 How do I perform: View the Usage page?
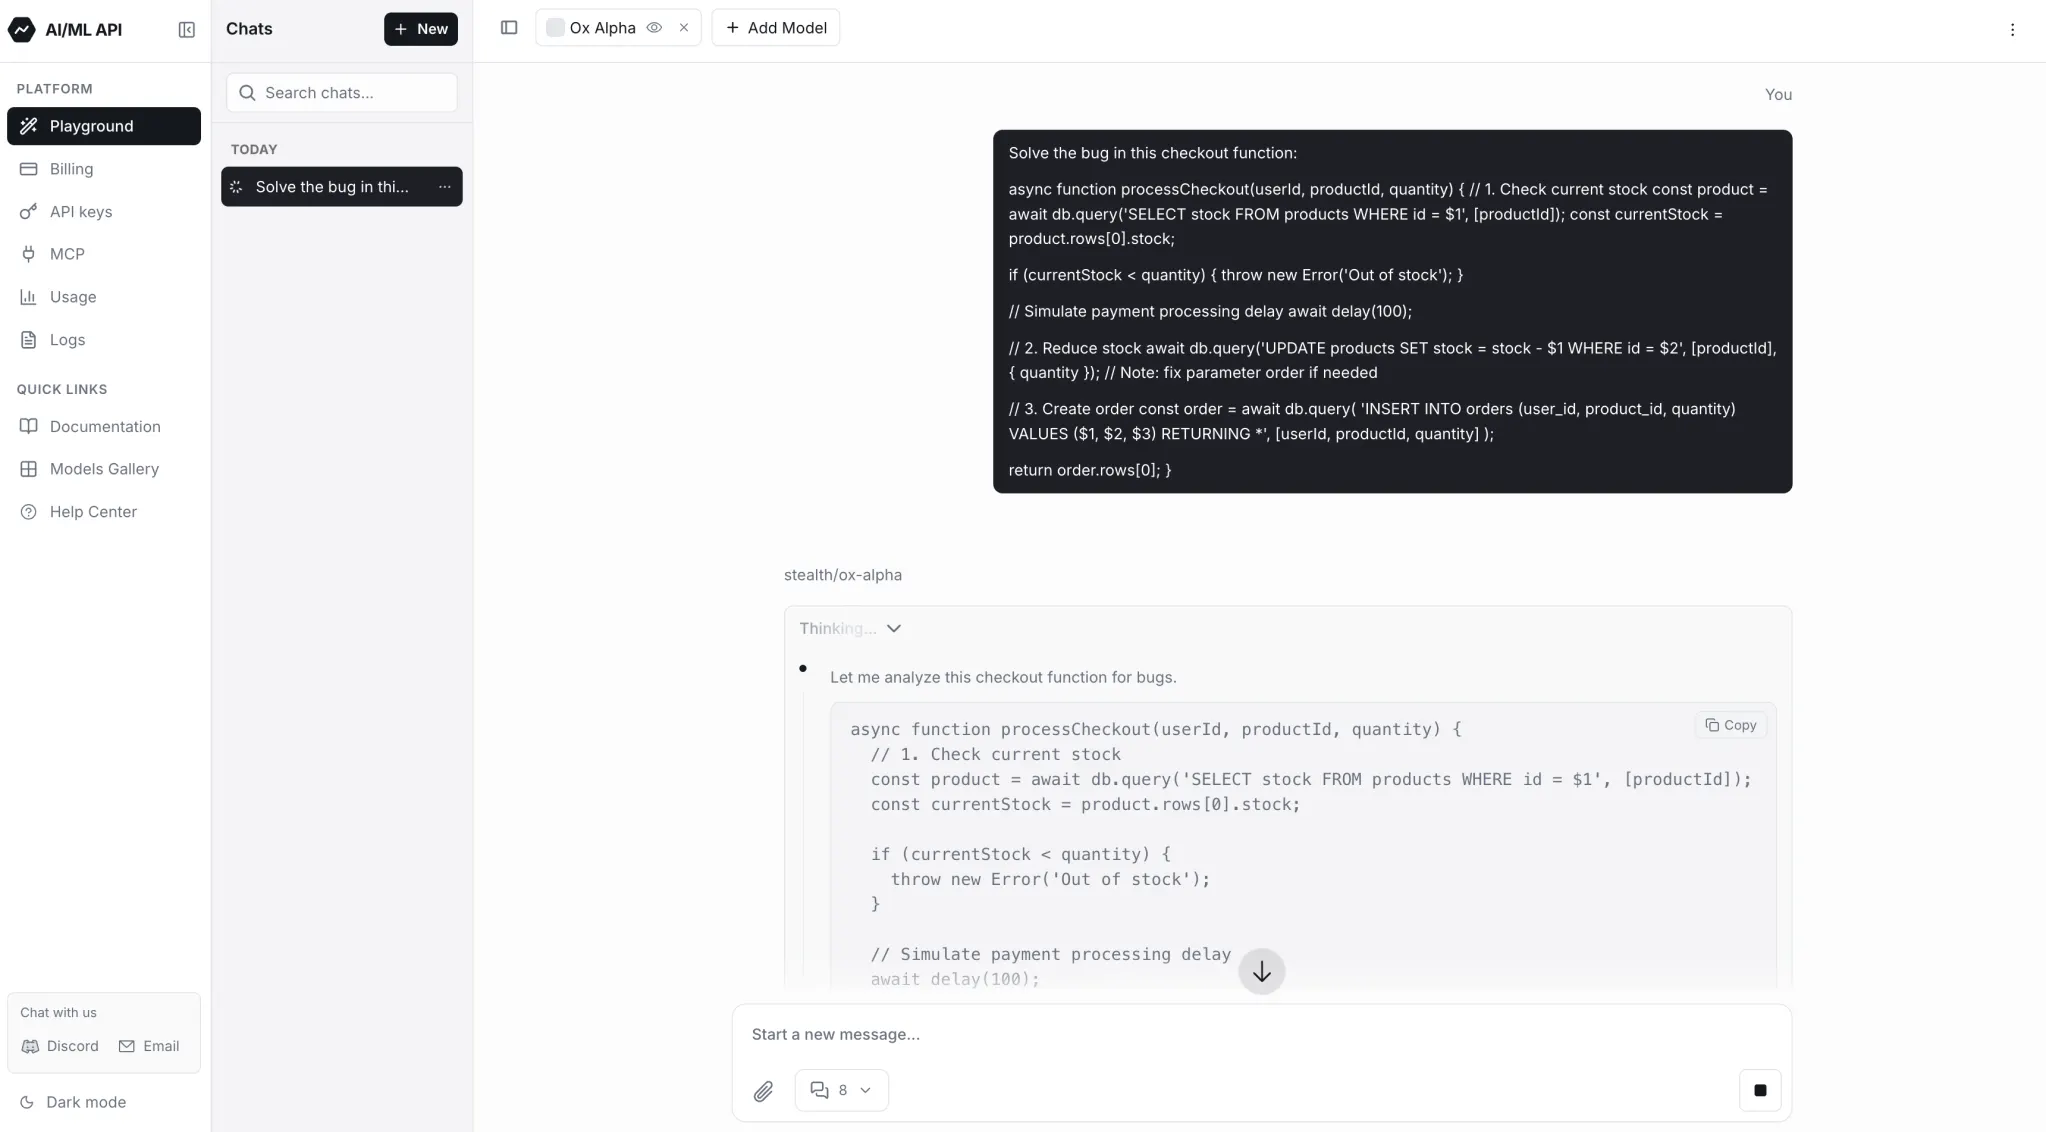(x=104, y=297)
